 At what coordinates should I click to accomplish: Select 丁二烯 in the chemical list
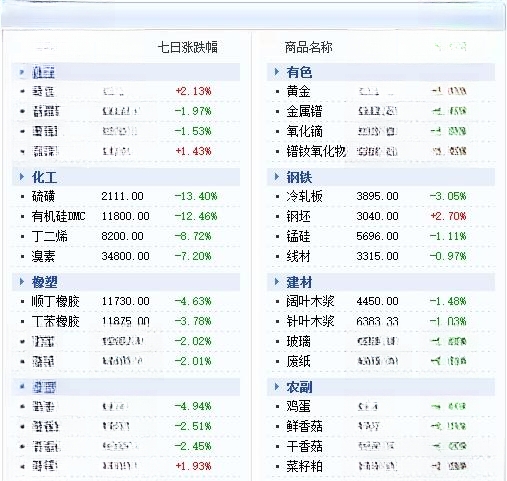(49, 236)
